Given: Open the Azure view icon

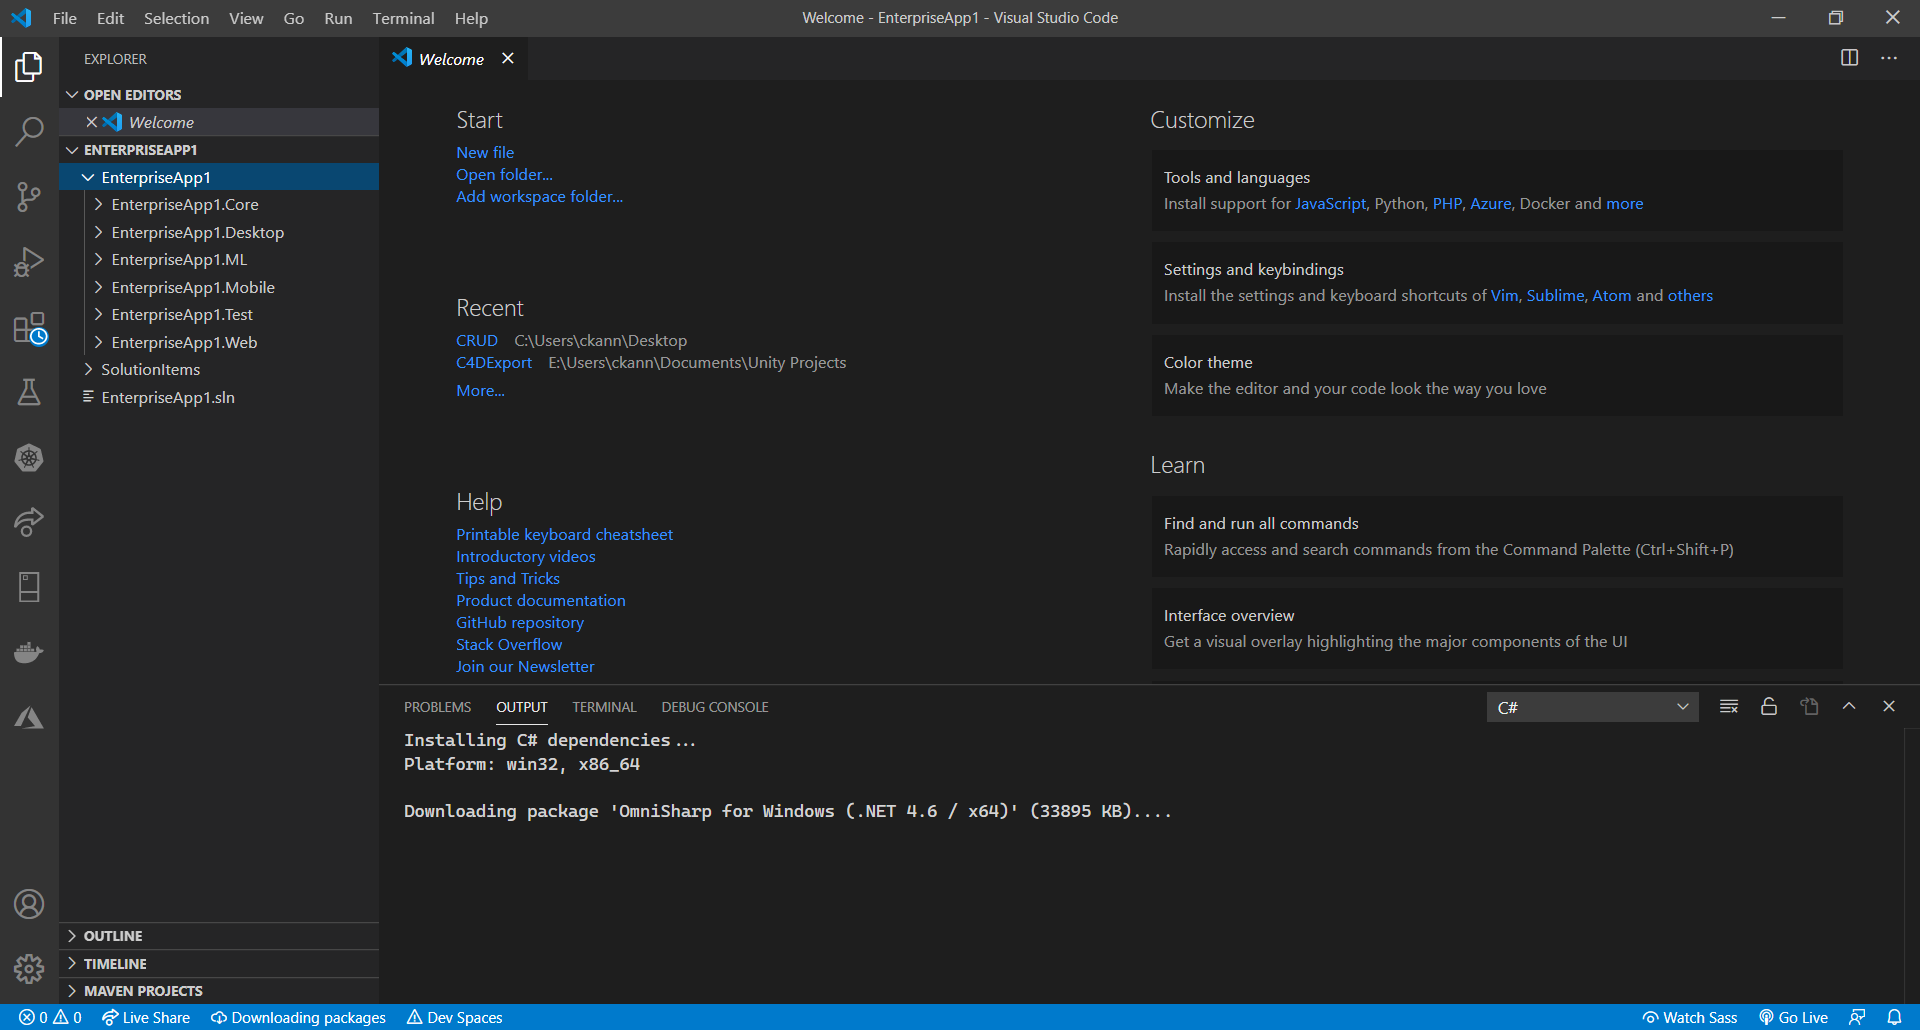Looking at the screenshot, I should tap(29, 717).
